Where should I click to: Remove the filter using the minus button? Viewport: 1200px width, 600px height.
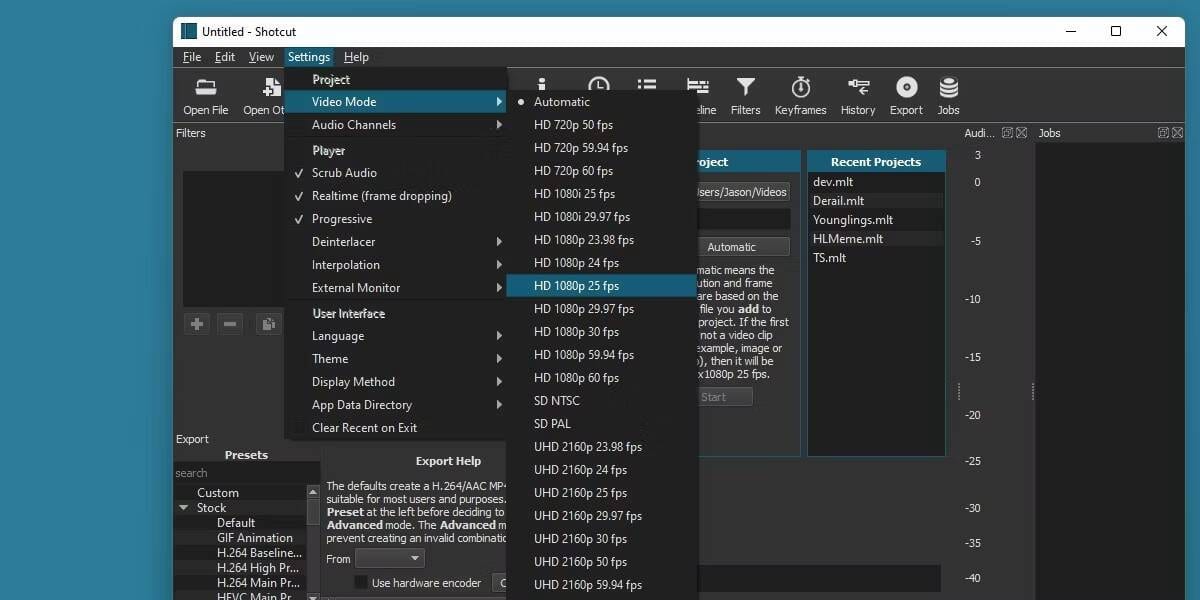pos(230,324)
